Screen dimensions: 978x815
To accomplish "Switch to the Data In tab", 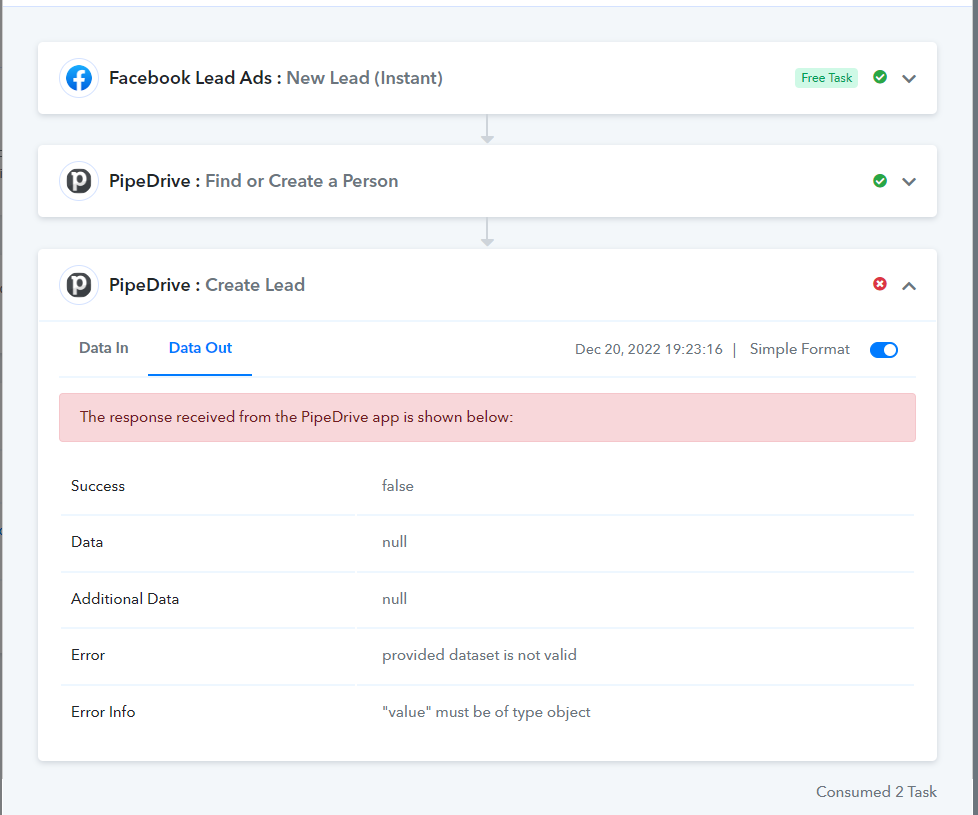I will (104, 348).
